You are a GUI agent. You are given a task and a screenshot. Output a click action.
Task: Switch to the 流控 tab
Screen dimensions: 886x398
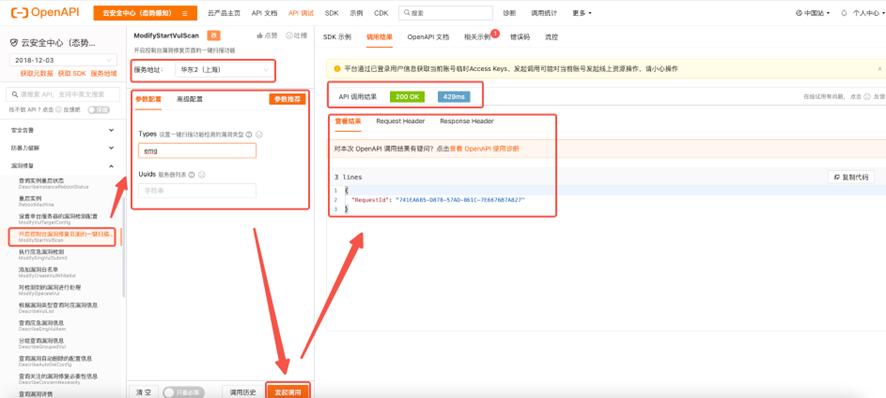pyautogui.click(x=551, y=37)
